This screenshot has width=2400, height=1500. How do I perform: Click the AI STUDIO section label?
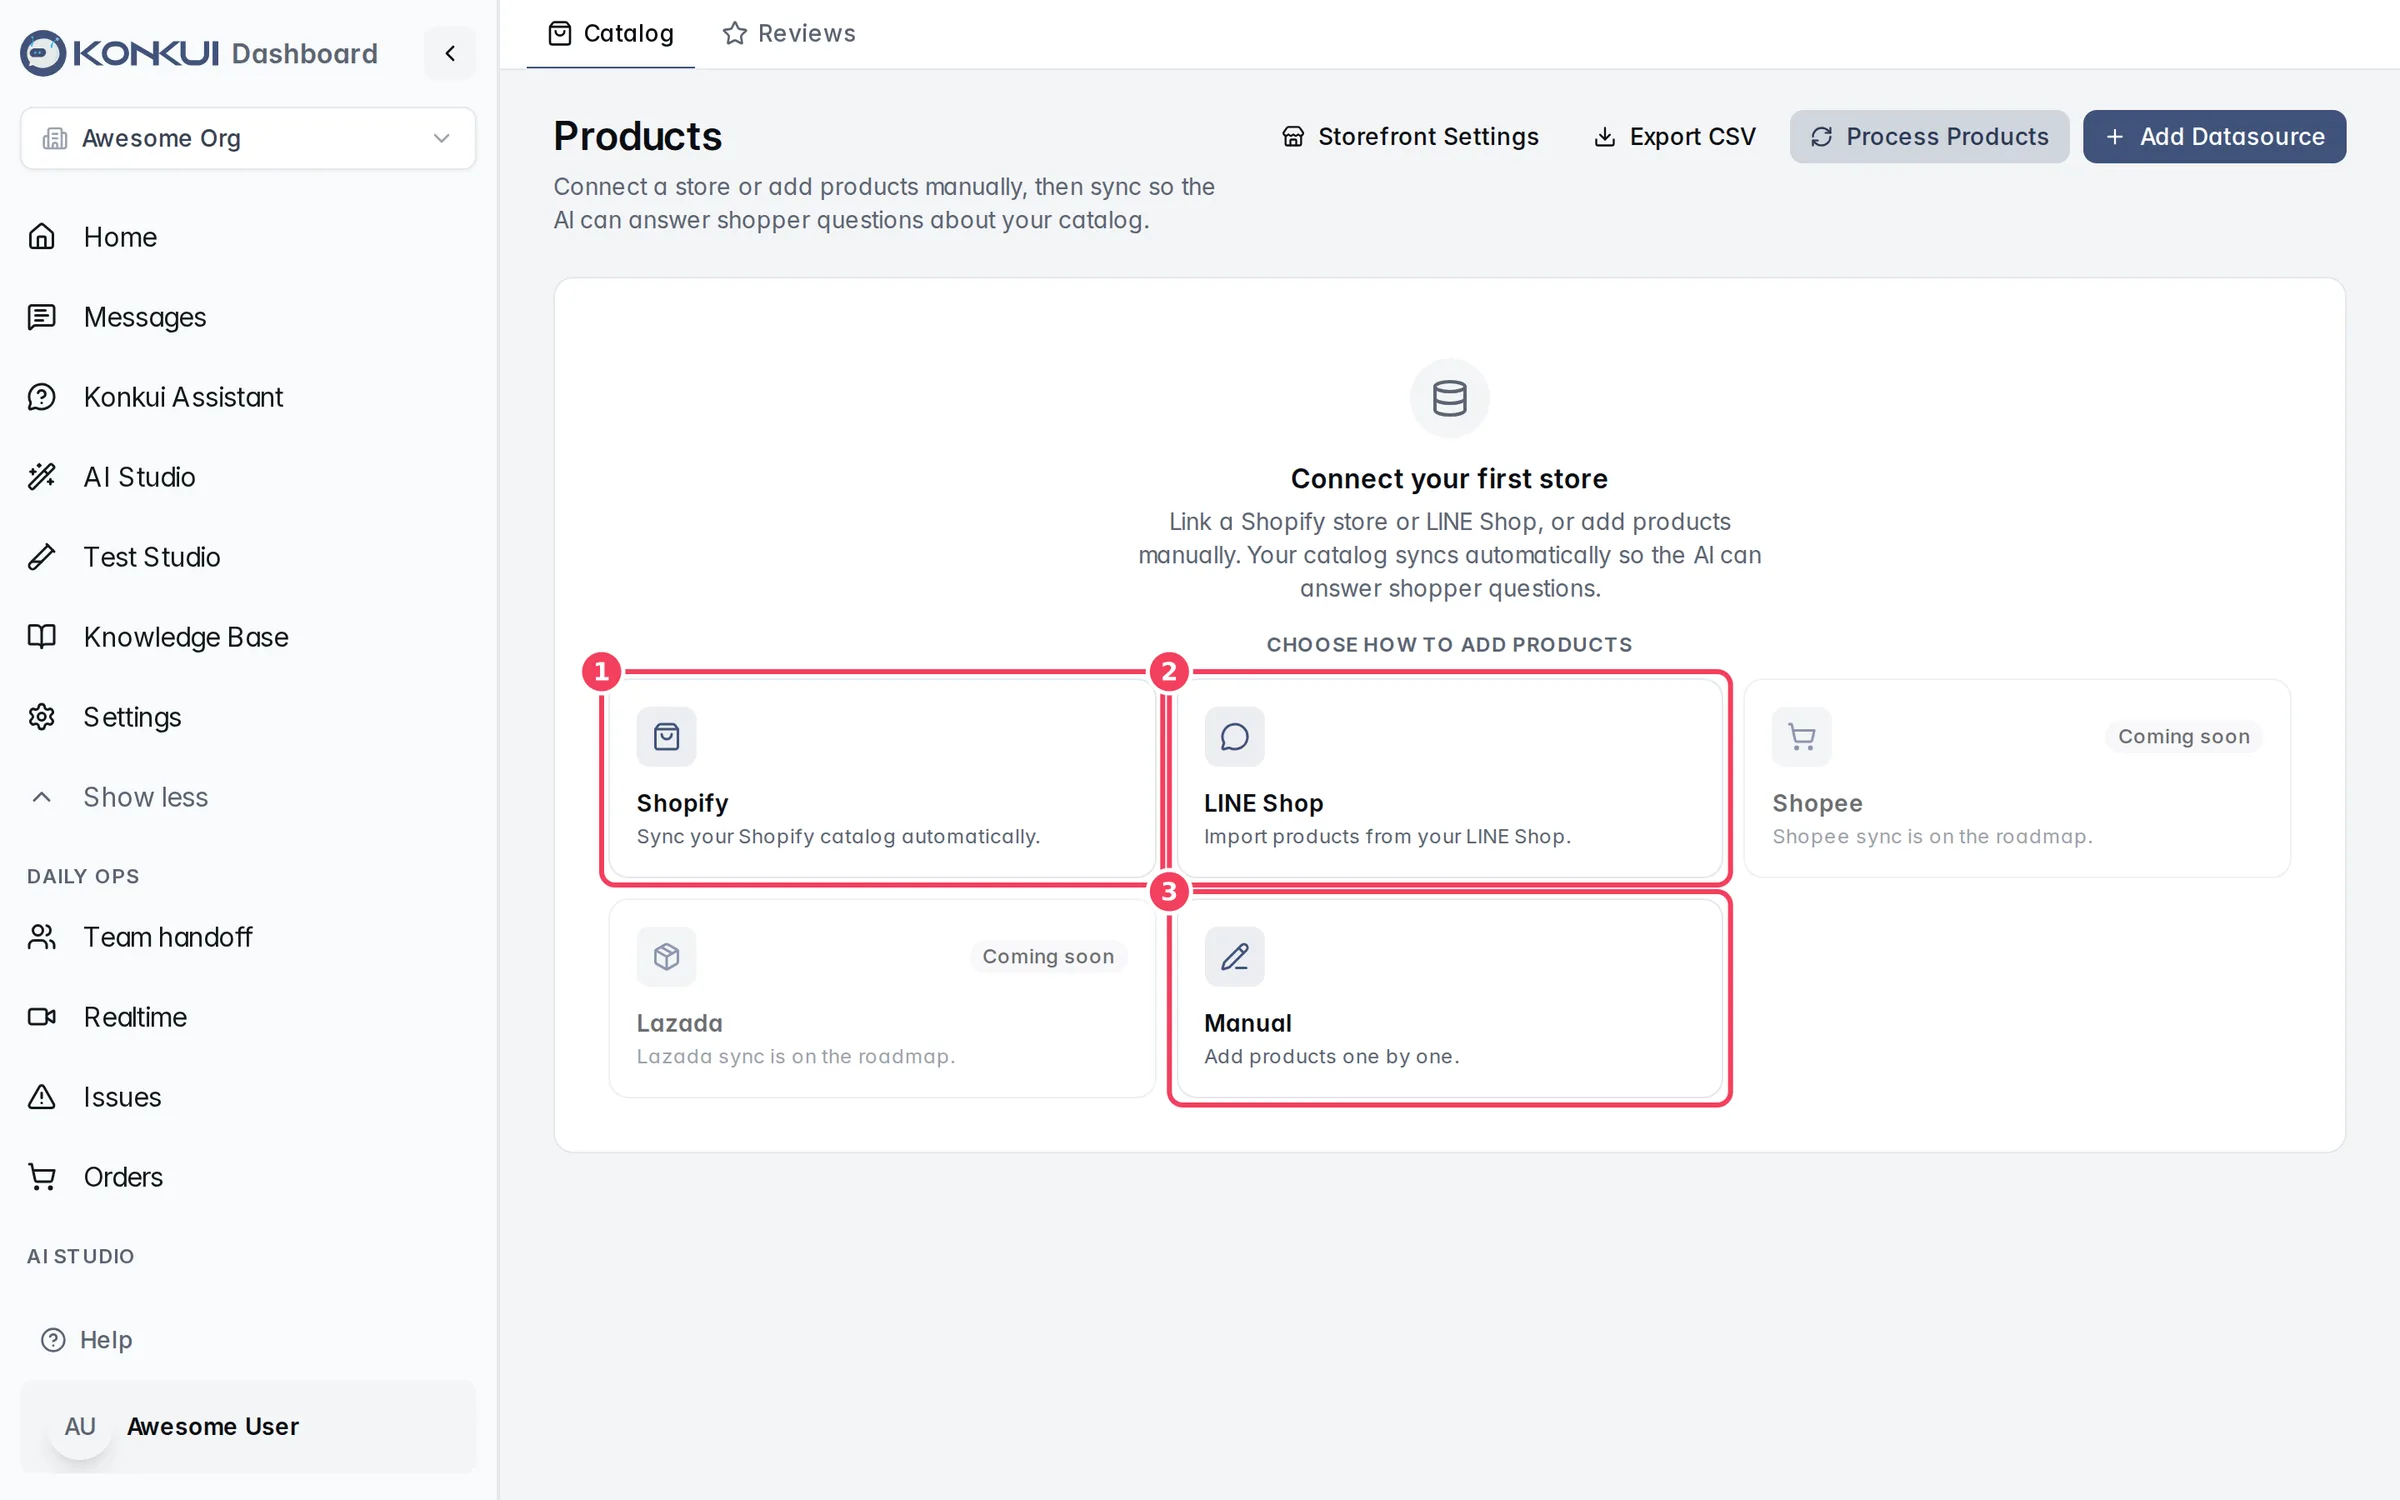(81, 1257)
